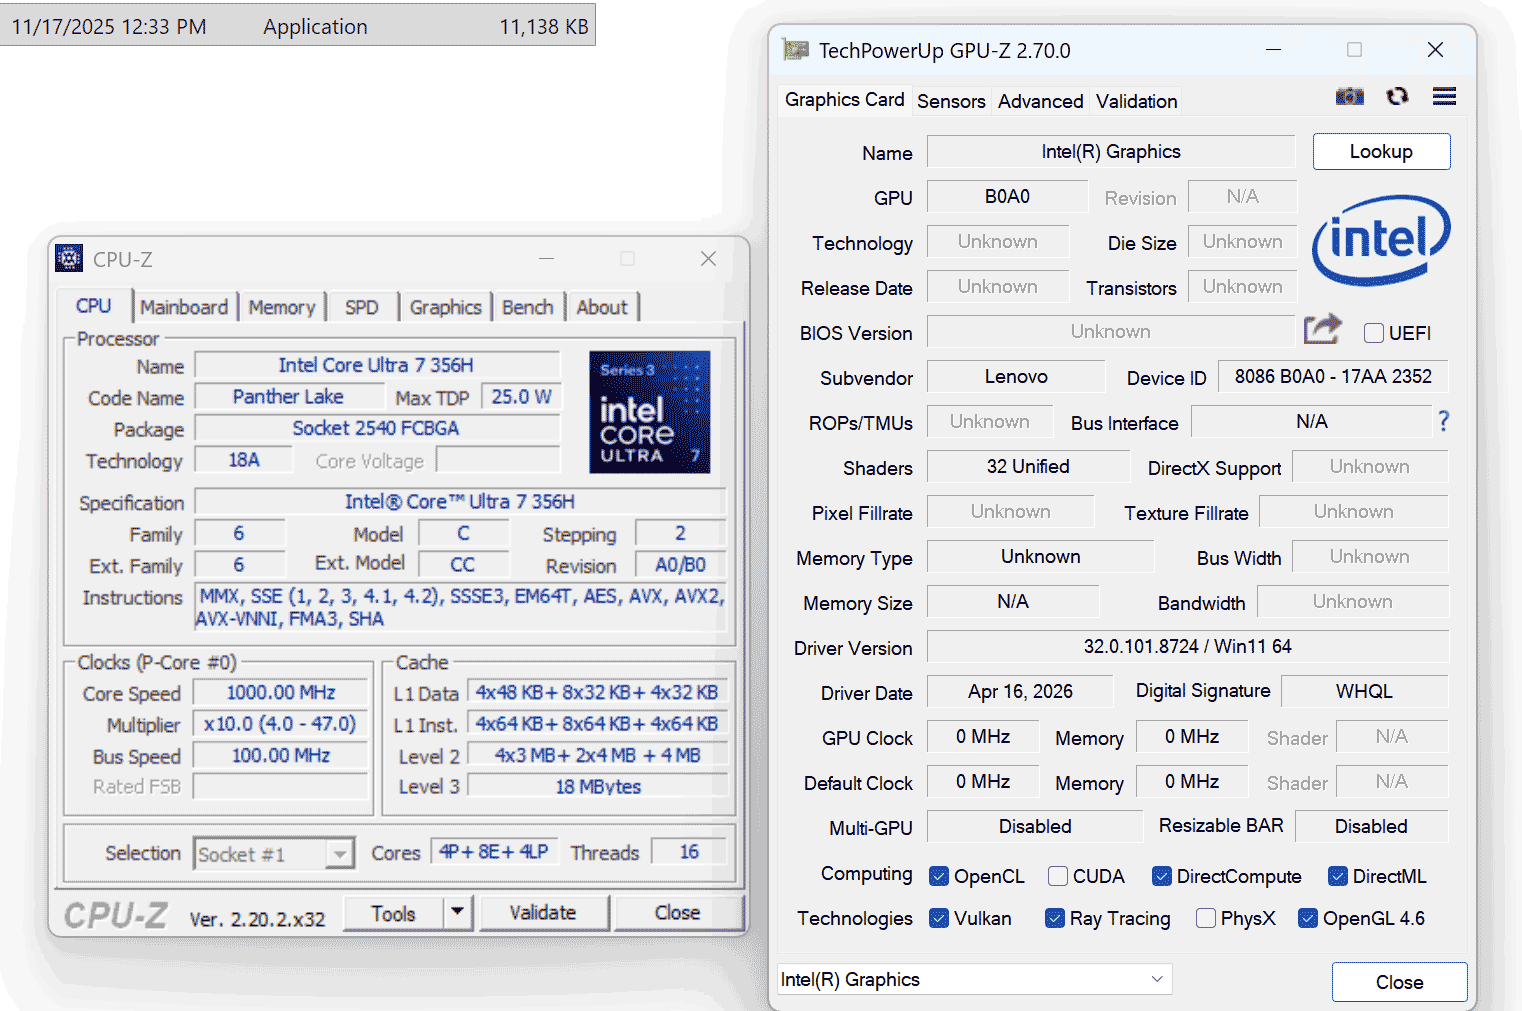
Task: Click the Device ID field in GPU-Z
Action: pyautogui.click(x=1333, y=377)
